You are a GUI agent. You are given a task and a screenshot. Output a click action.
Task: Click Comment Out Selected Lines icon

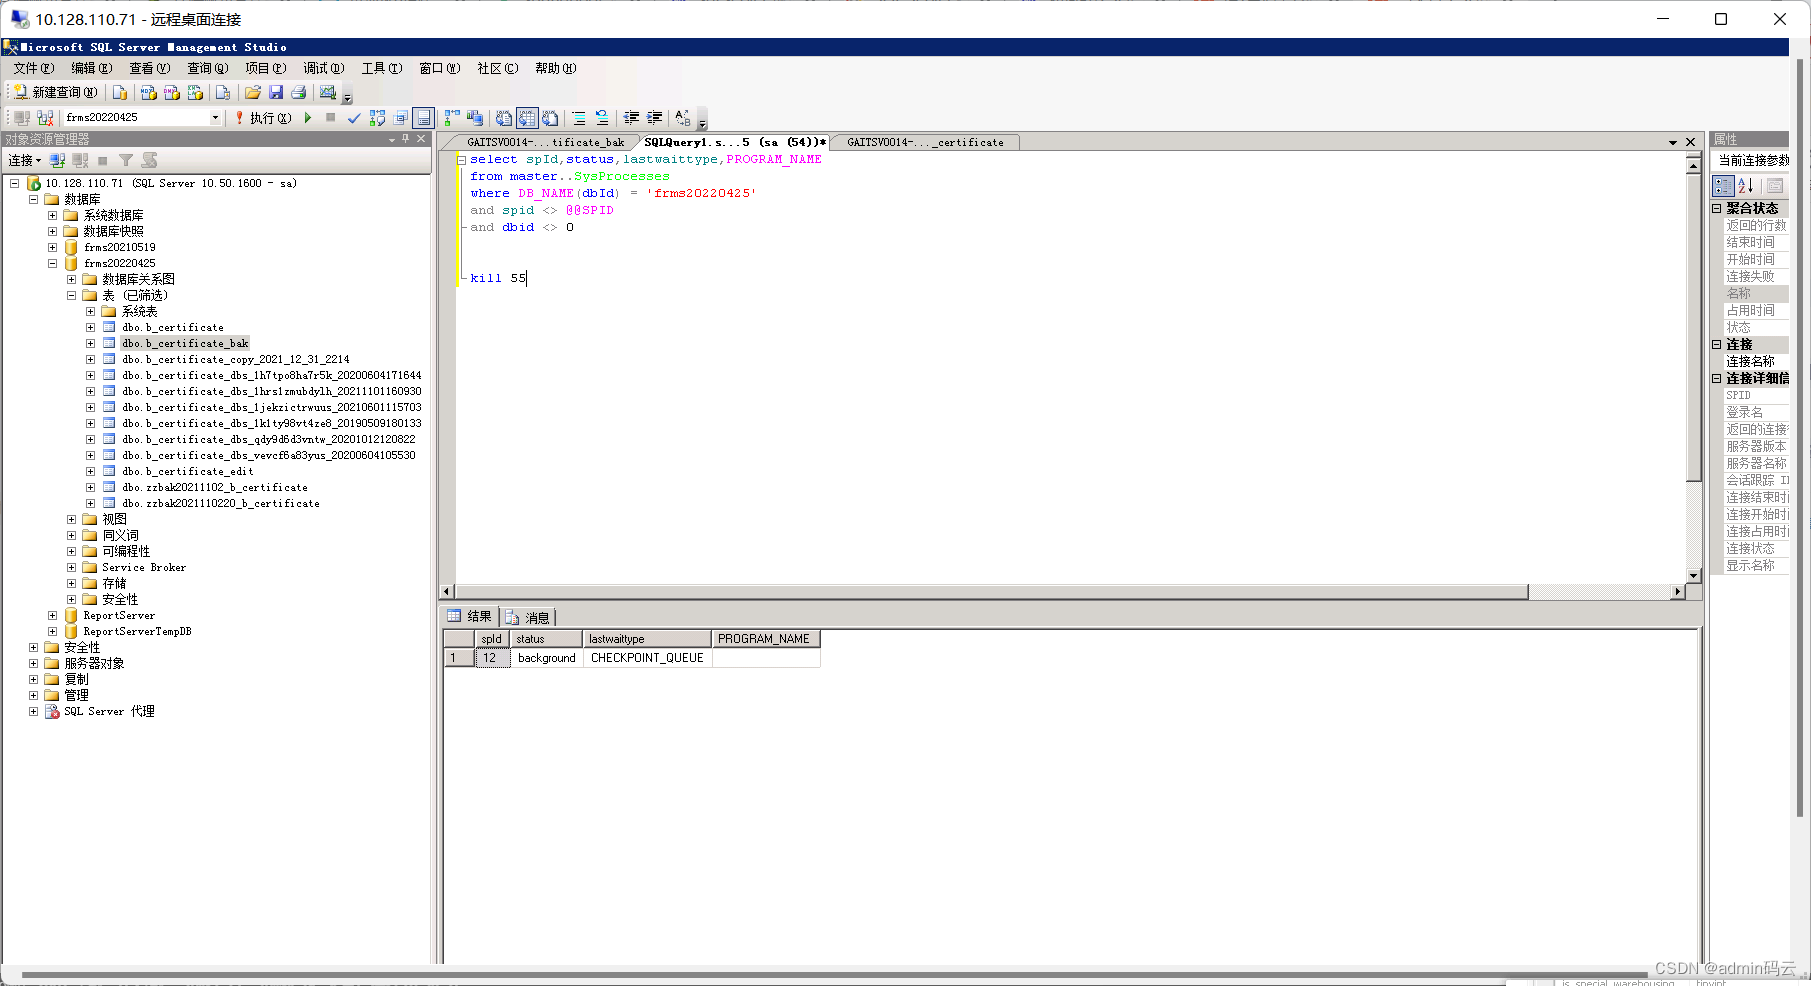coord(579,118)
